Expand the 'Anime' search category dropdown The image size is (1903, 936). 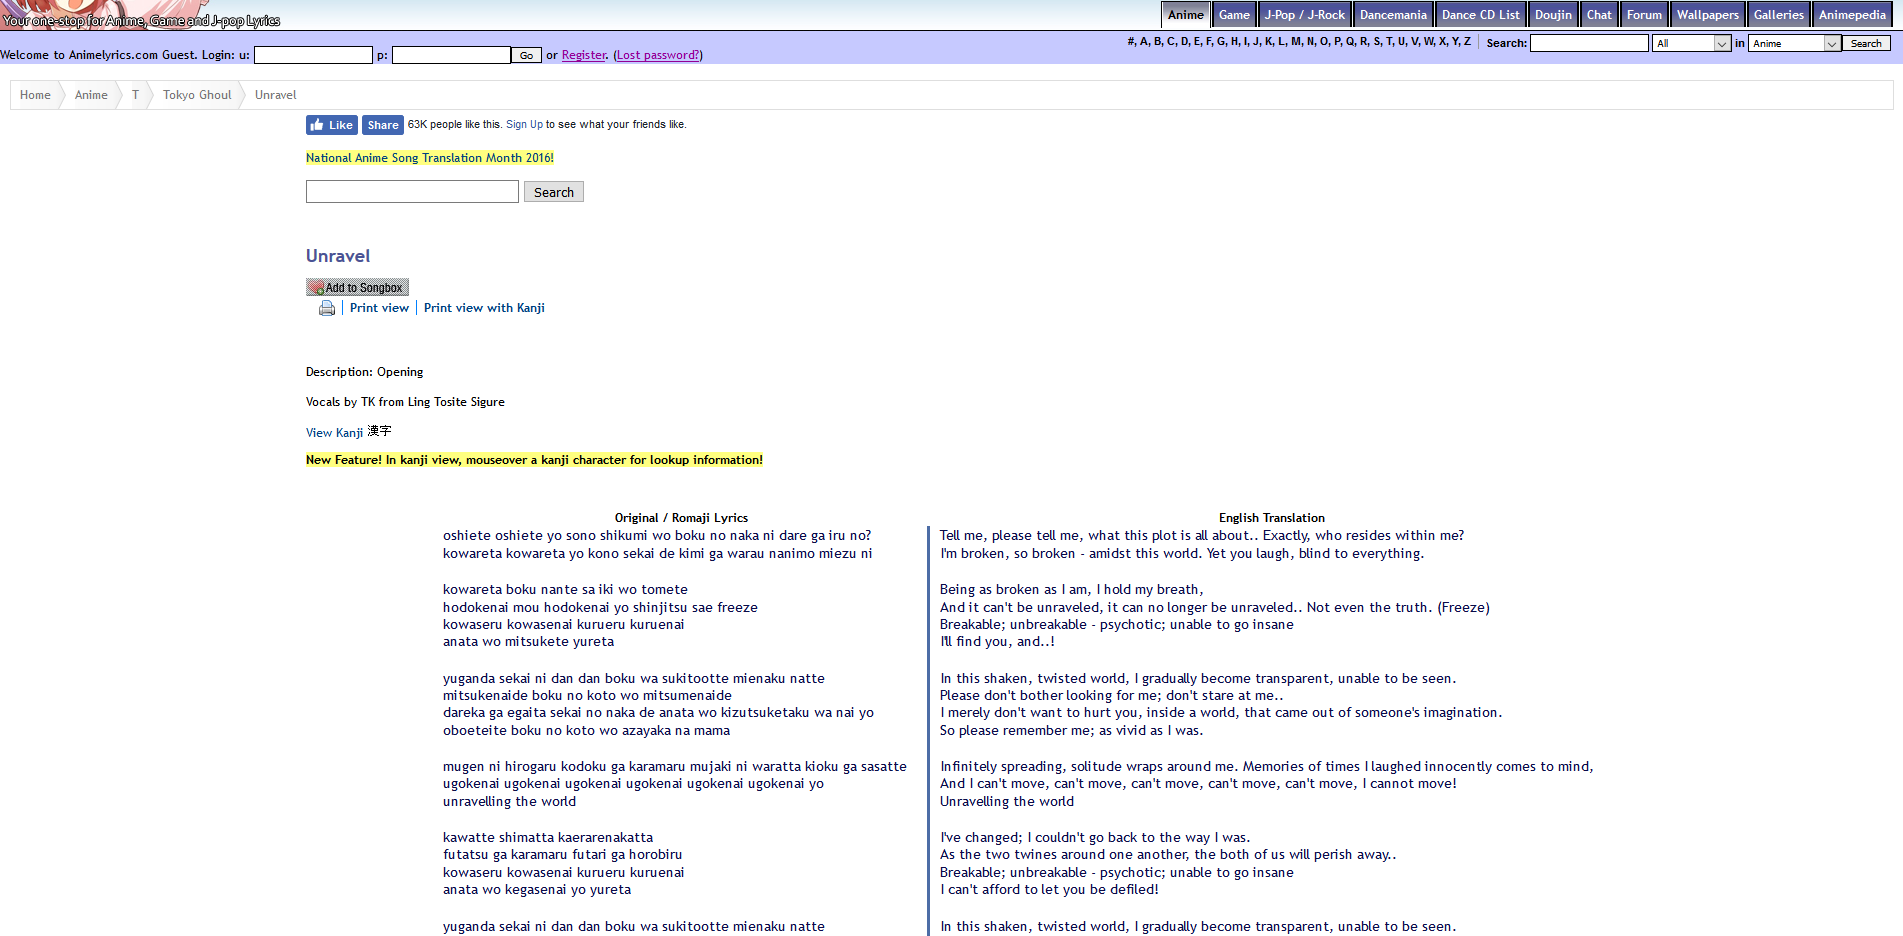tap(1795, 43)
